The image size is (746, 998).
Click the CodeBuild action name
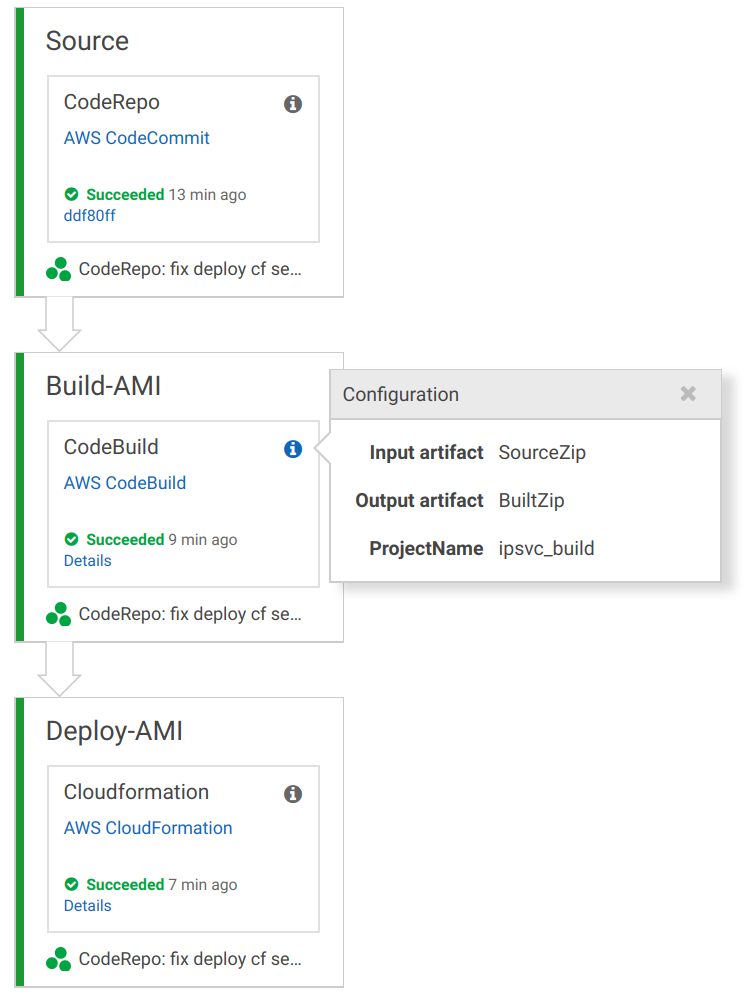(x=111, y=447)
